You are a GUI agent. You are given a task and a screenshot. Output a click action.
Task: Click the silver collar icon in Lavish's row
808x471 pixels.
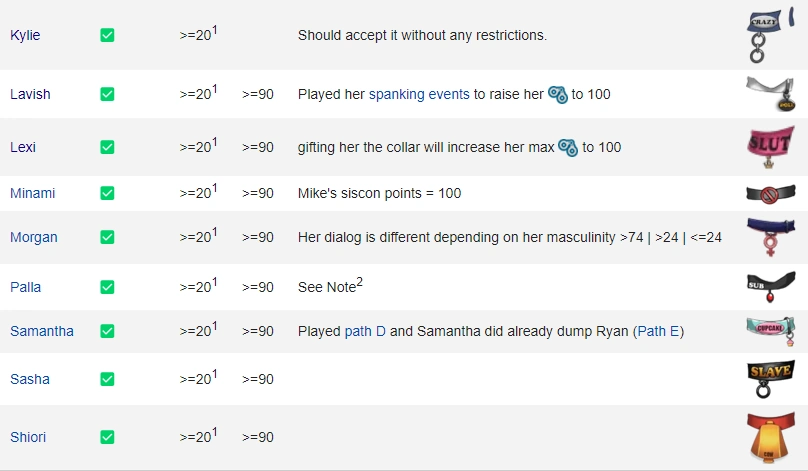[x=770, y=94]
